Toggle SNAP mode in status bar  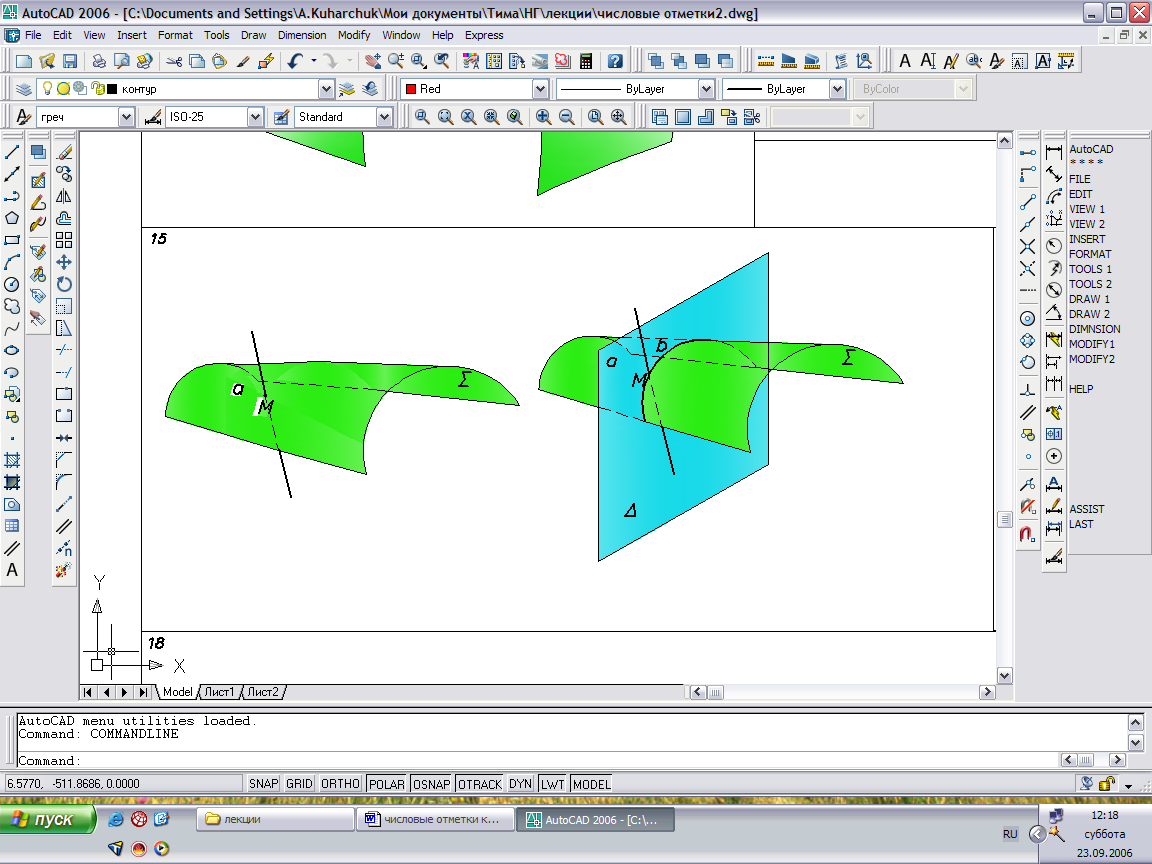click(x=263, y=784)
